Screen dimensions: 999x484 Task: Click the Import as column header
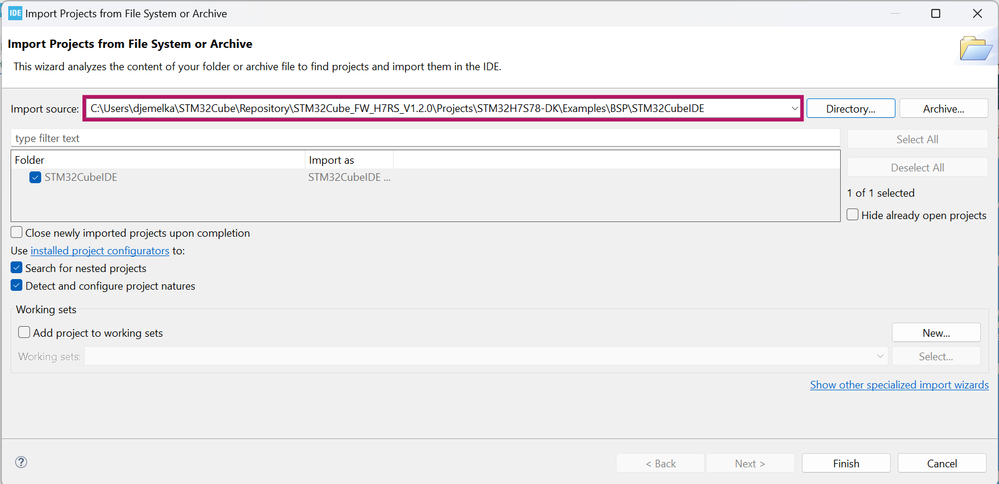click(349, 160)
